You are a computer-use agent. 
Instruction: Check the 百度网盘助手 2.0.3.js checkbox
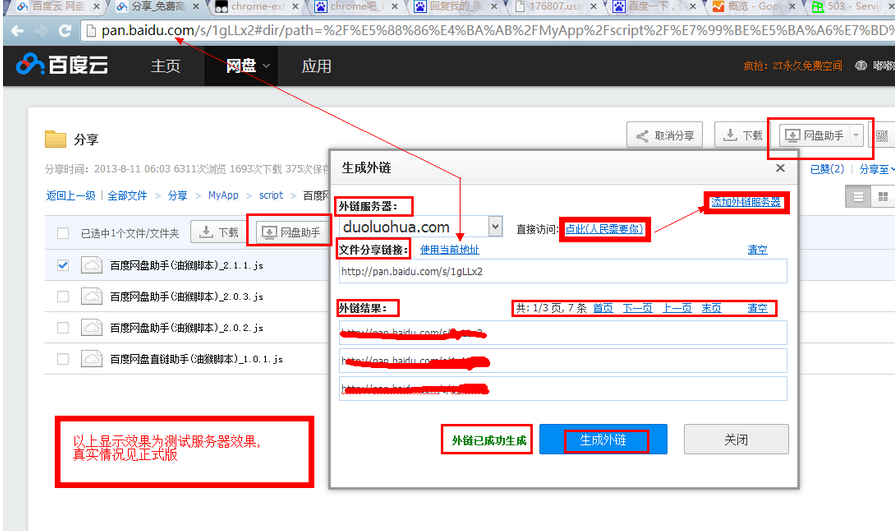63,296
